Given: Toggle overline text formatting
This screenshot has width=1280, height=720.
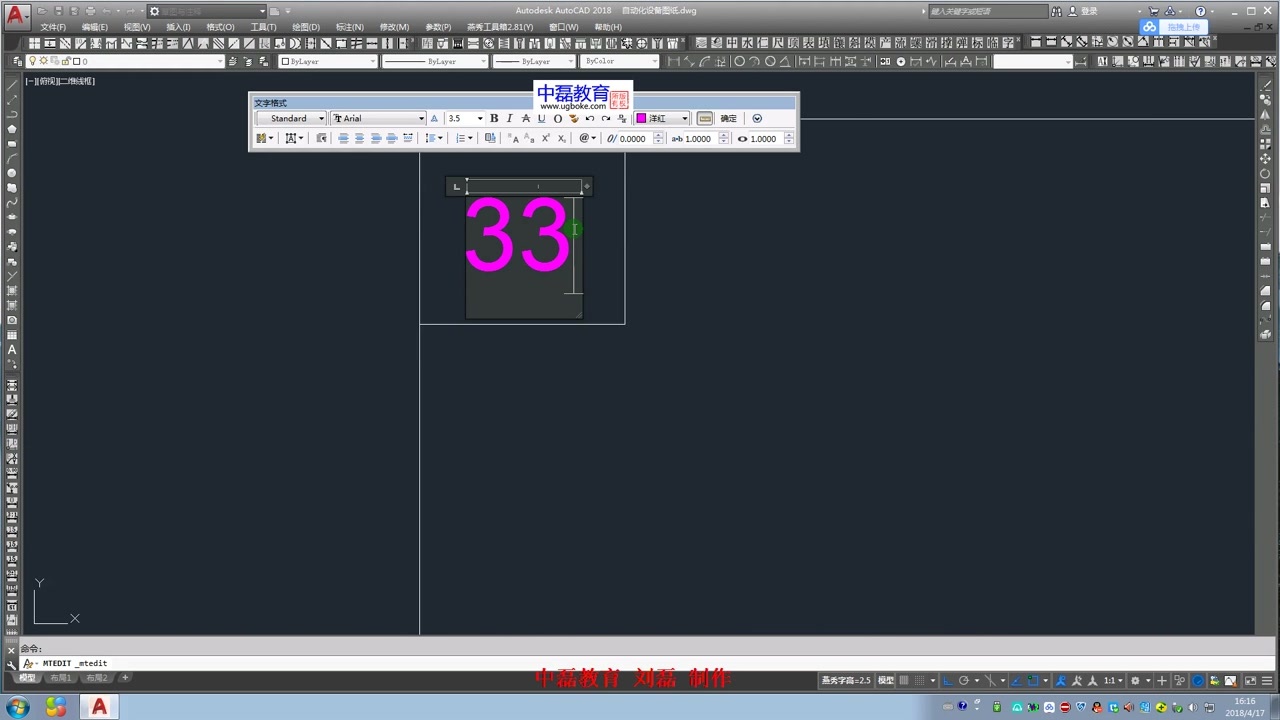Looking at the screenshot, I should click(558, 118).
